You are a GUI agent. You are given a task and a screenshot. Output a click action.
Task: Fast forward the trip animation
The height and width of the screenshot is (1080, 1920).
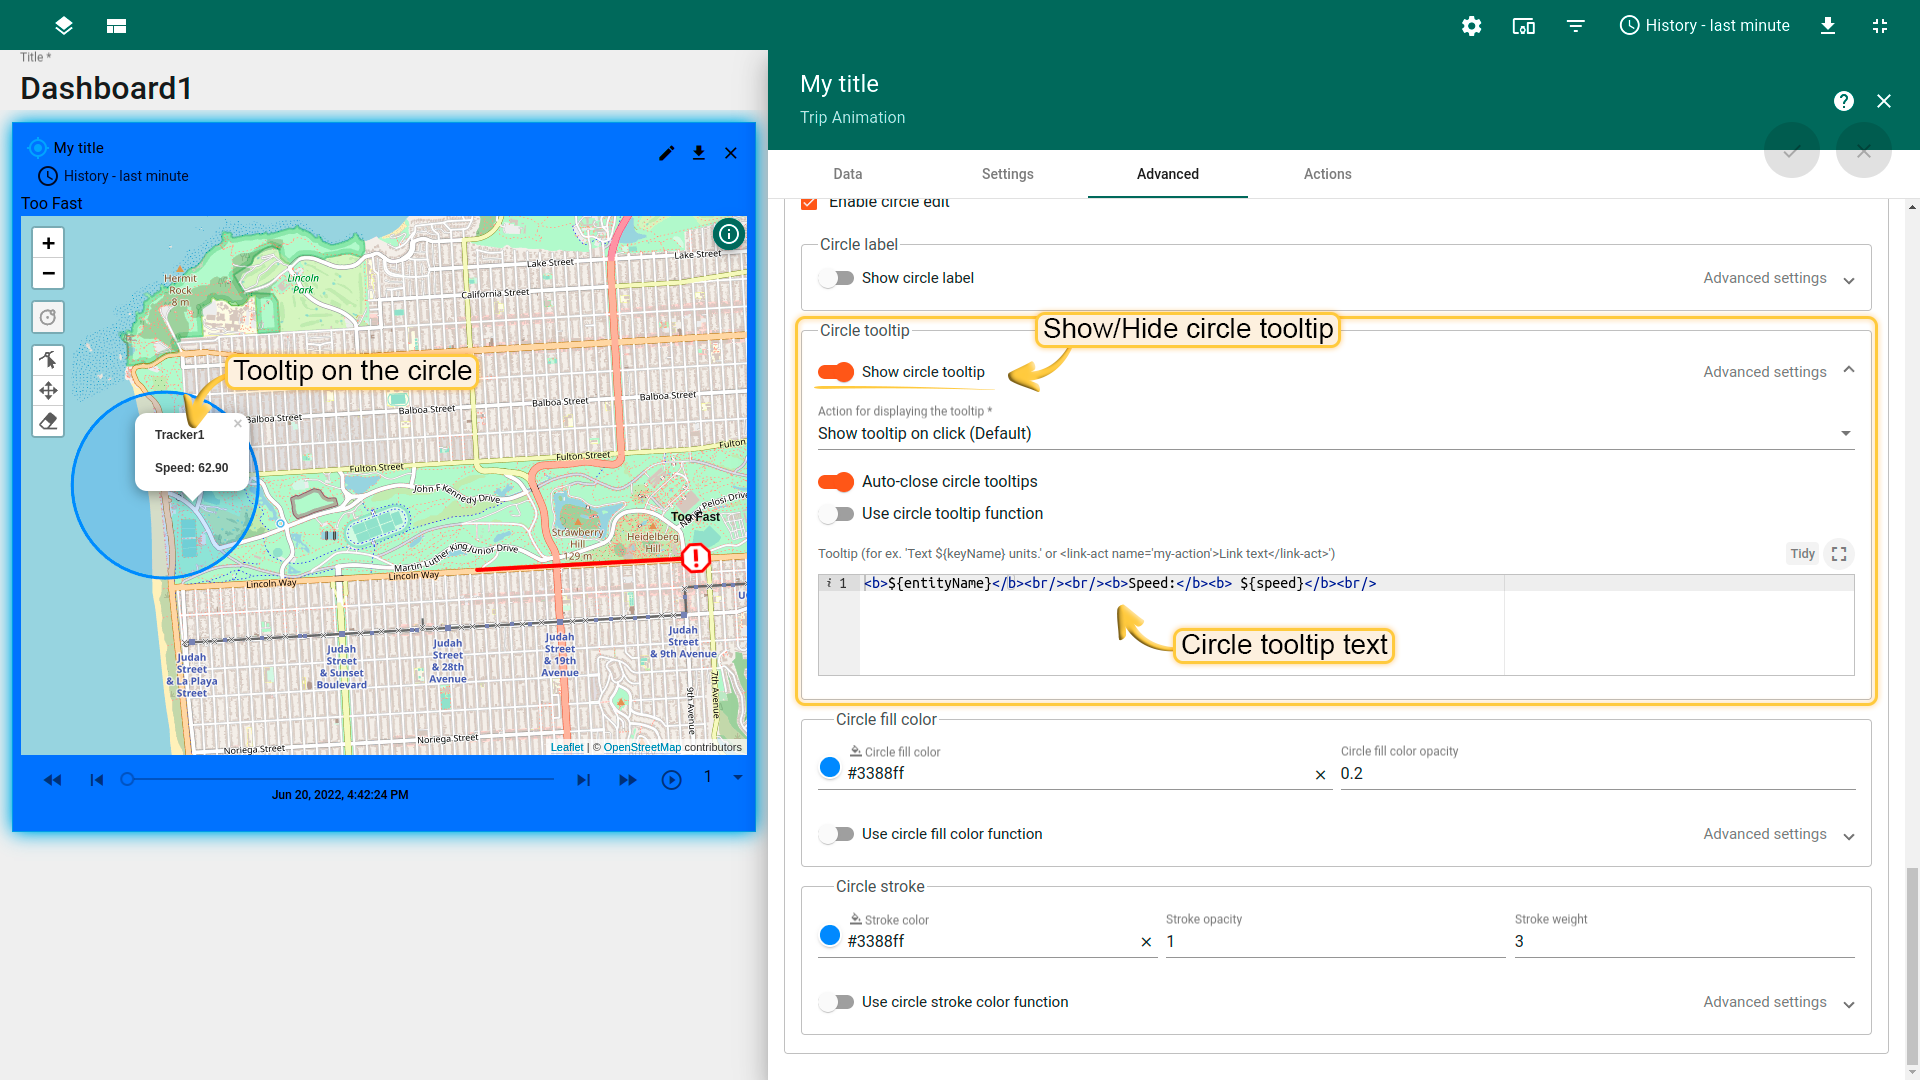[x=628, y=780]
